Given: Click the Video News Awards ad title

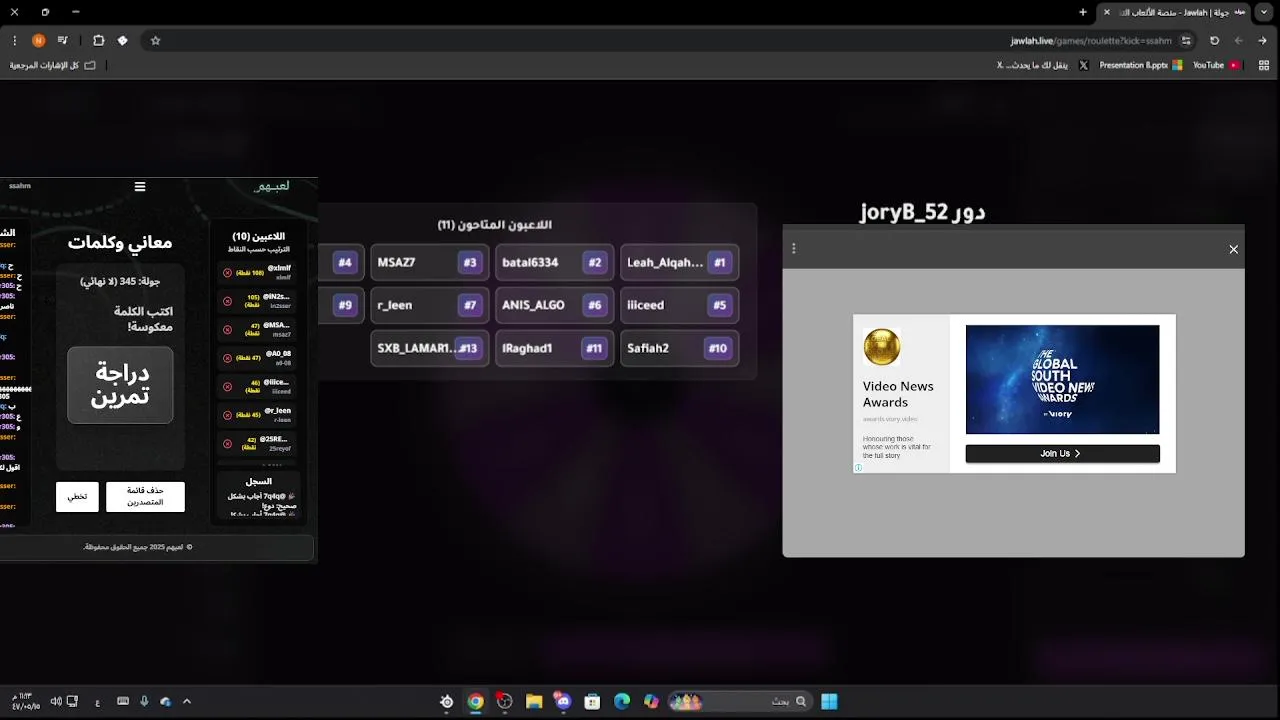Looking at the screenshot, I should (x=898, y=394).
